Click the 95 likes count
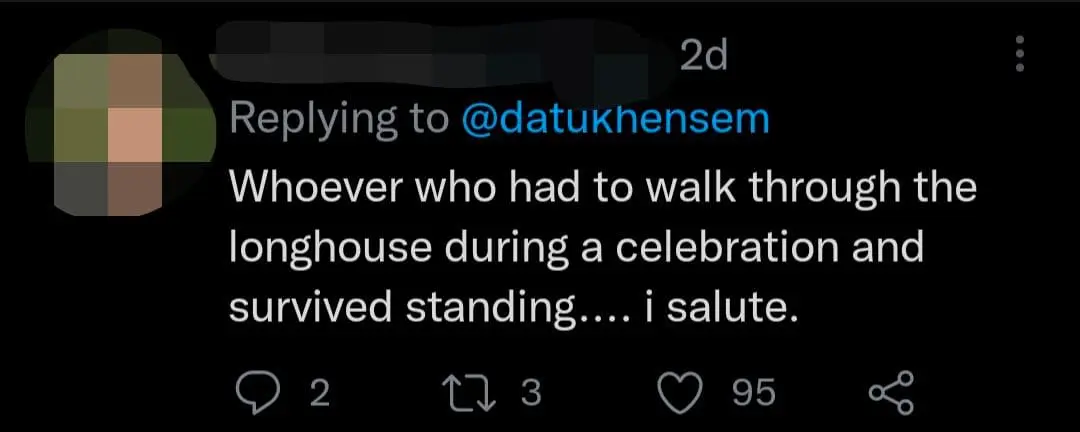 [x=753, y=393]
